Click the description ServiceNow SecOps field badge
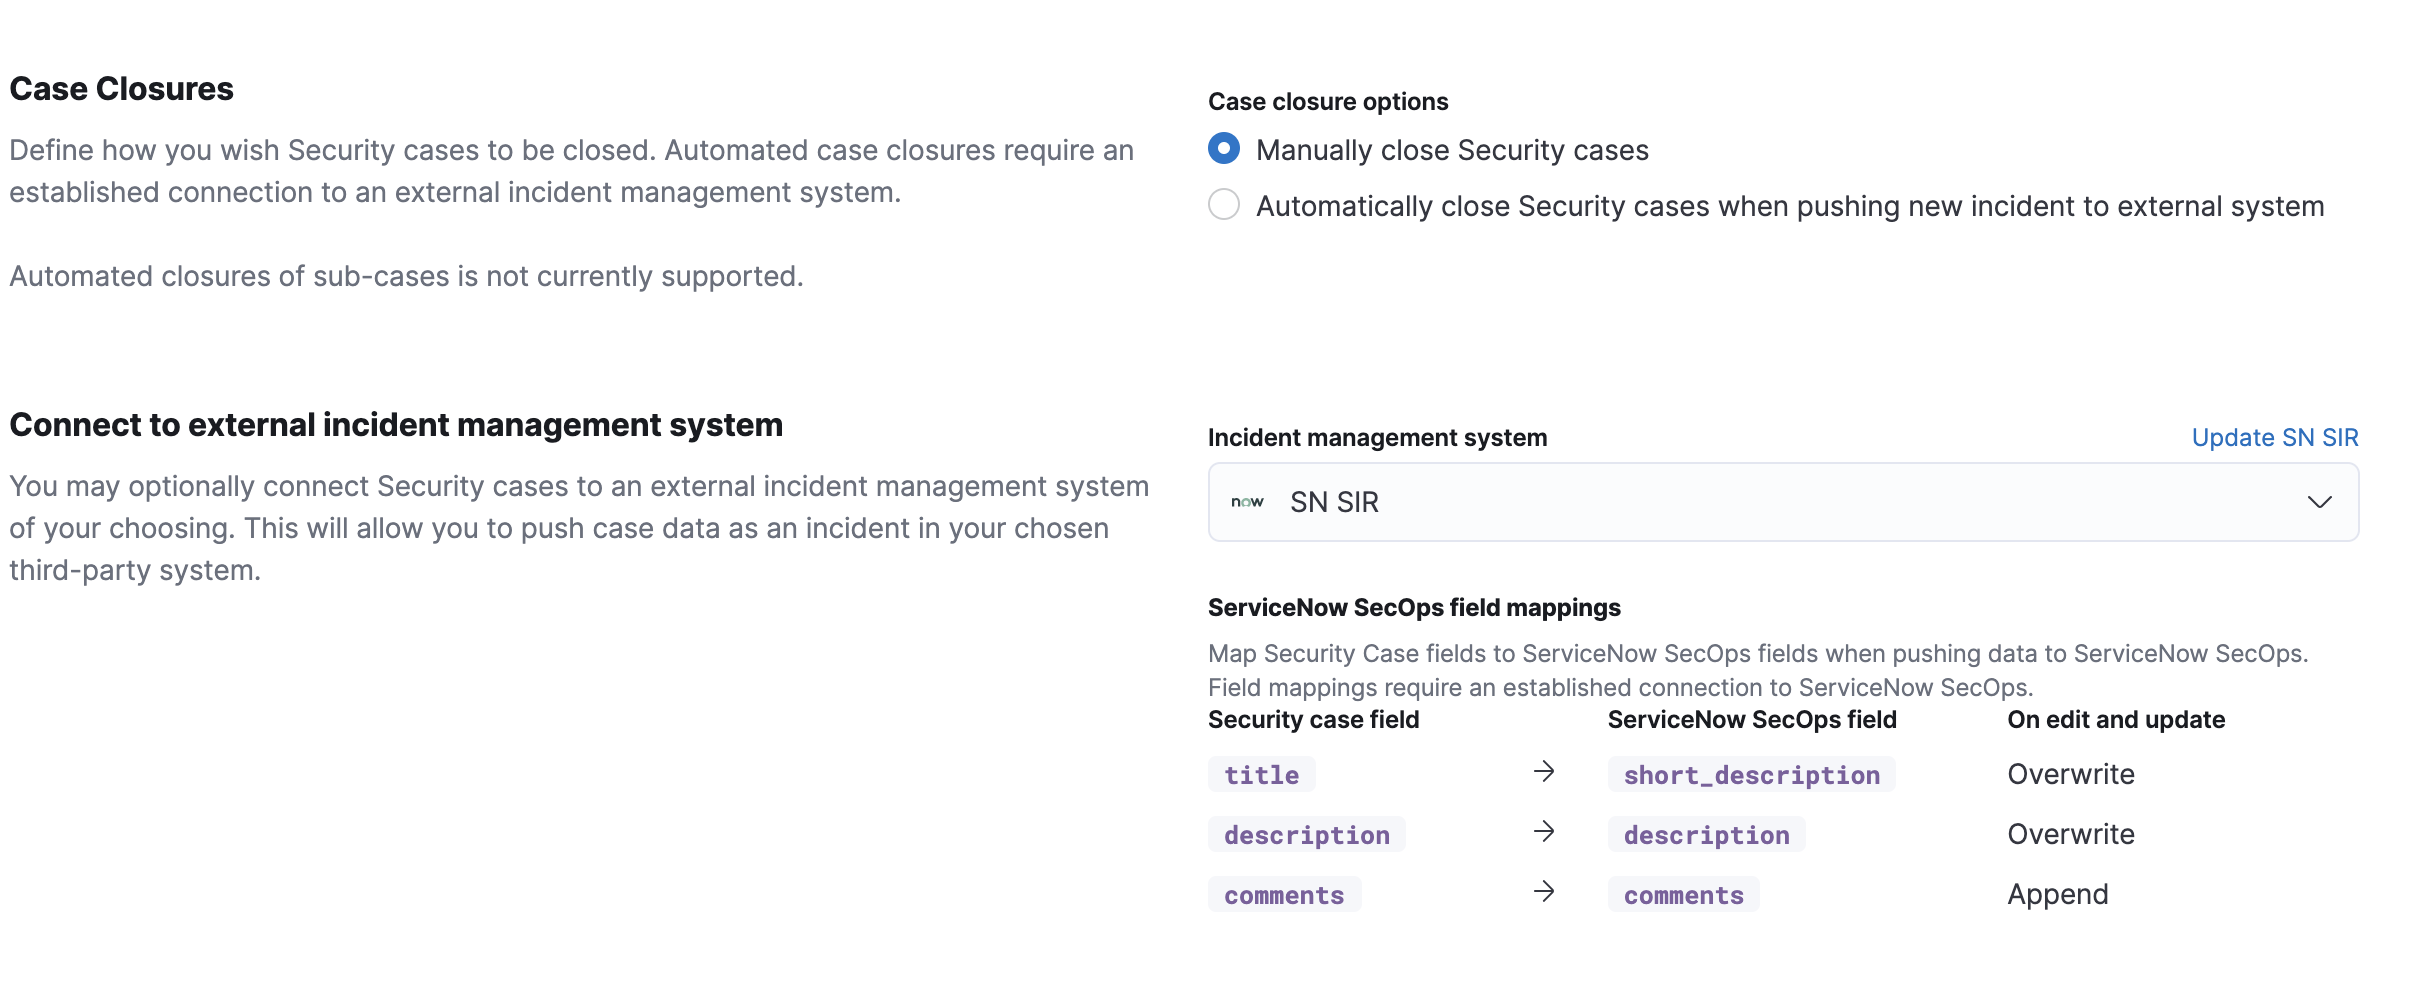This screenshot has height=998, width=2416. (1706, 835)
